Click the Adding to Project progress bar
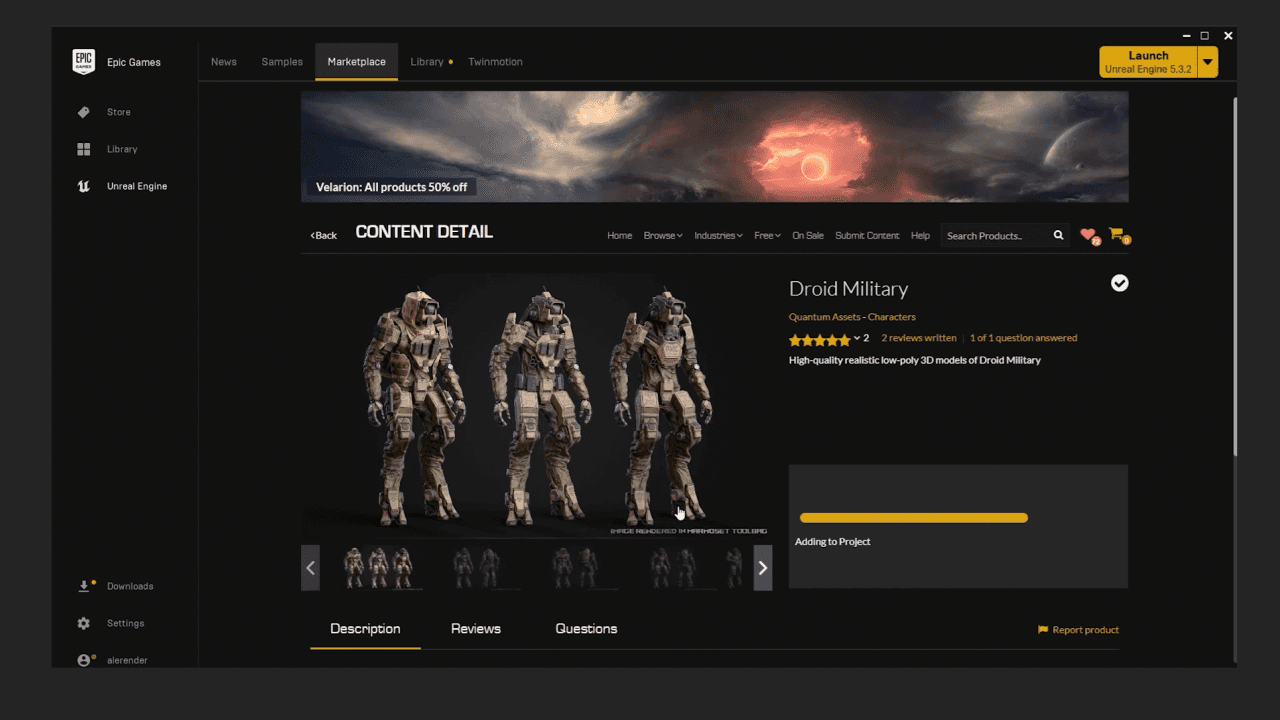The height and width of the screenshot is (720, 1280). pos(913,518)
